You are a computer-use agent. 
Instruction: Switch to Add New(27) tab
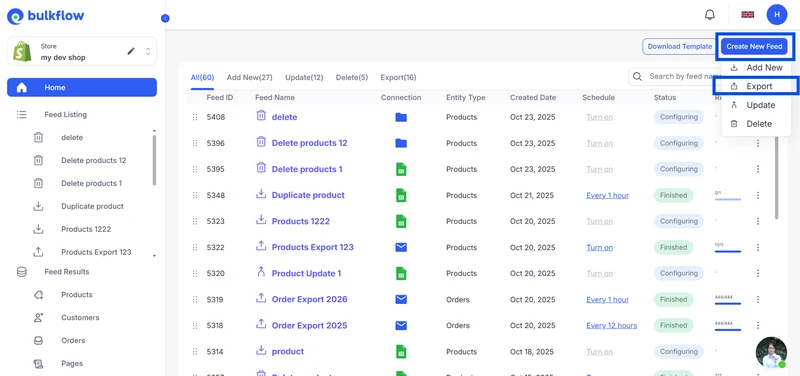pos(249,78)
